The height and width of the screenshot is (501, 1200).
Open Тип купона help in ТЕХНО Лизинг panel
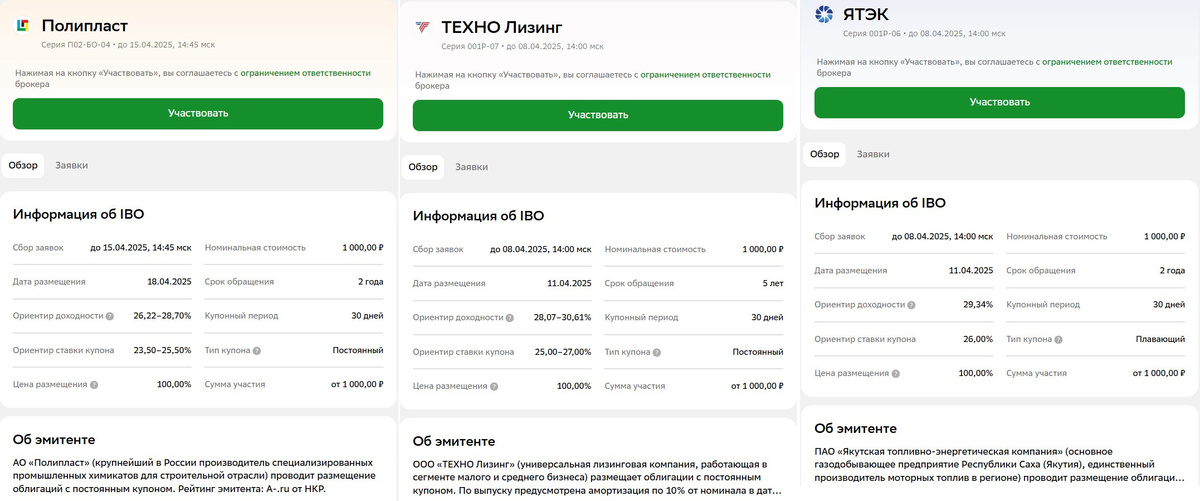pos(657,352)
